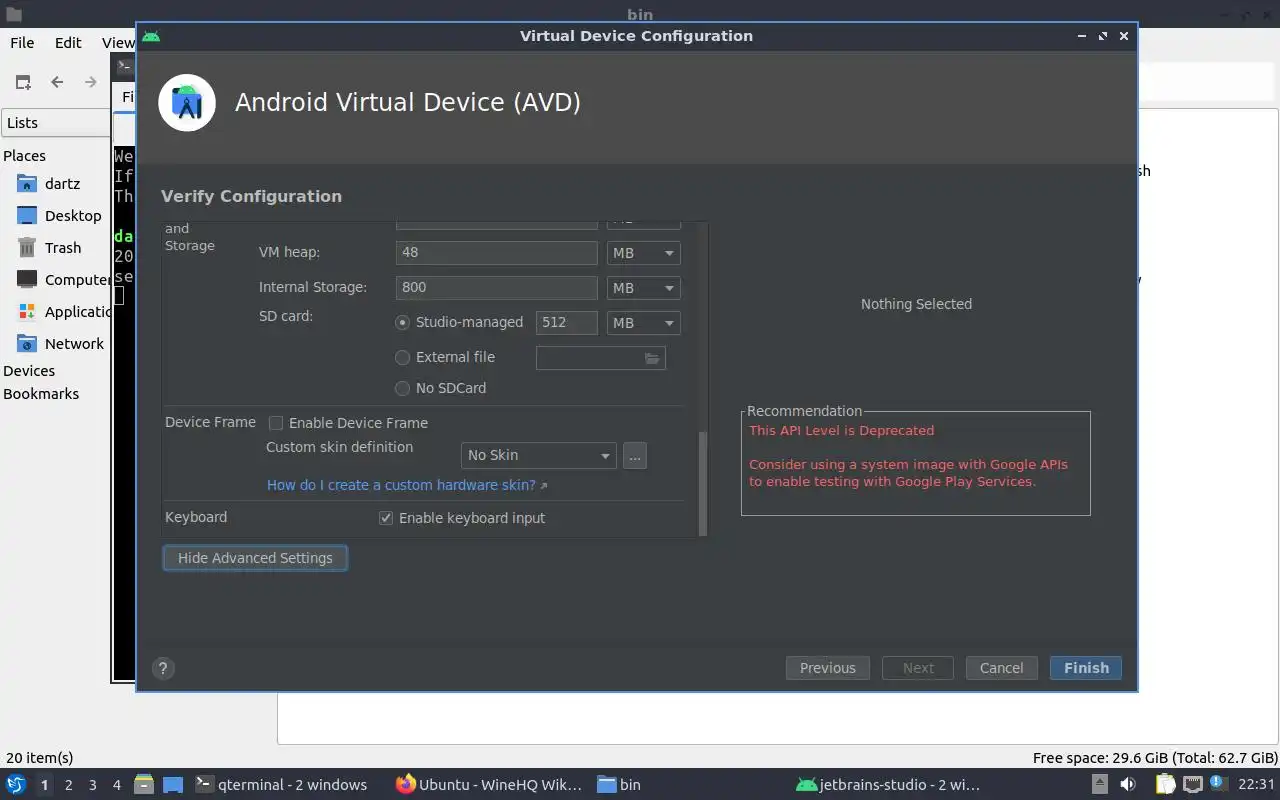Switch to the bin file manager window
This screenshot has width=1280, height=800.
pyautogui.click(x=619, y=785)
